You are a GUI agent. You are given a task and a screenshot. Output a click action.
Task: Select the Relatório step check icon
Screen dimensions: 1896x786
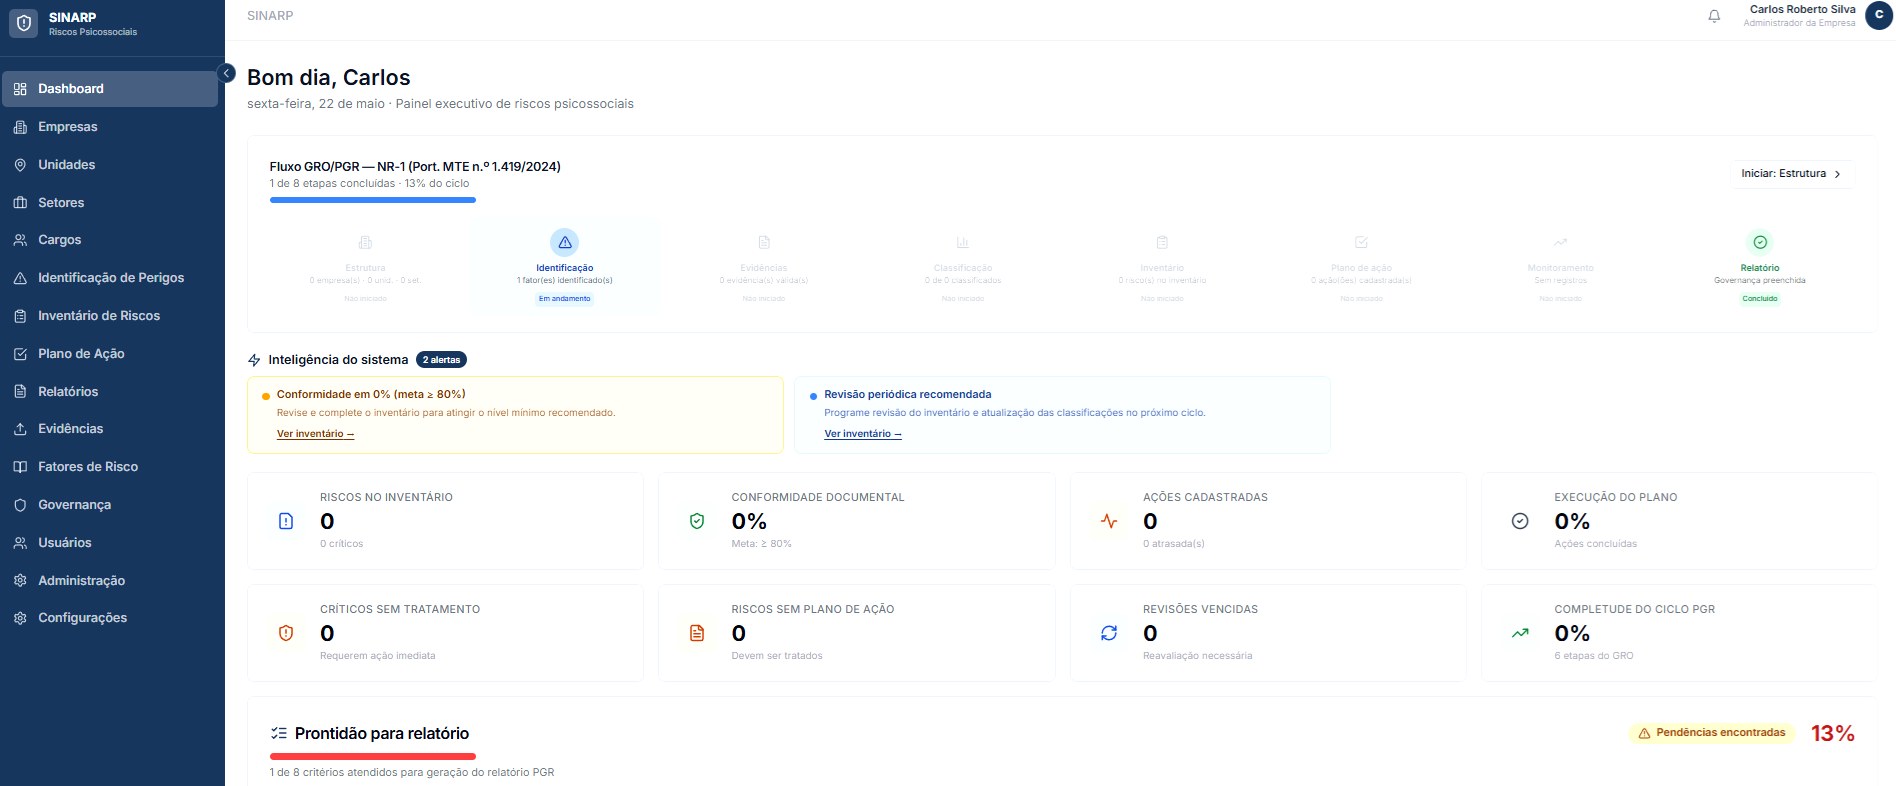pyautogui.click(x=1760, y=242)
